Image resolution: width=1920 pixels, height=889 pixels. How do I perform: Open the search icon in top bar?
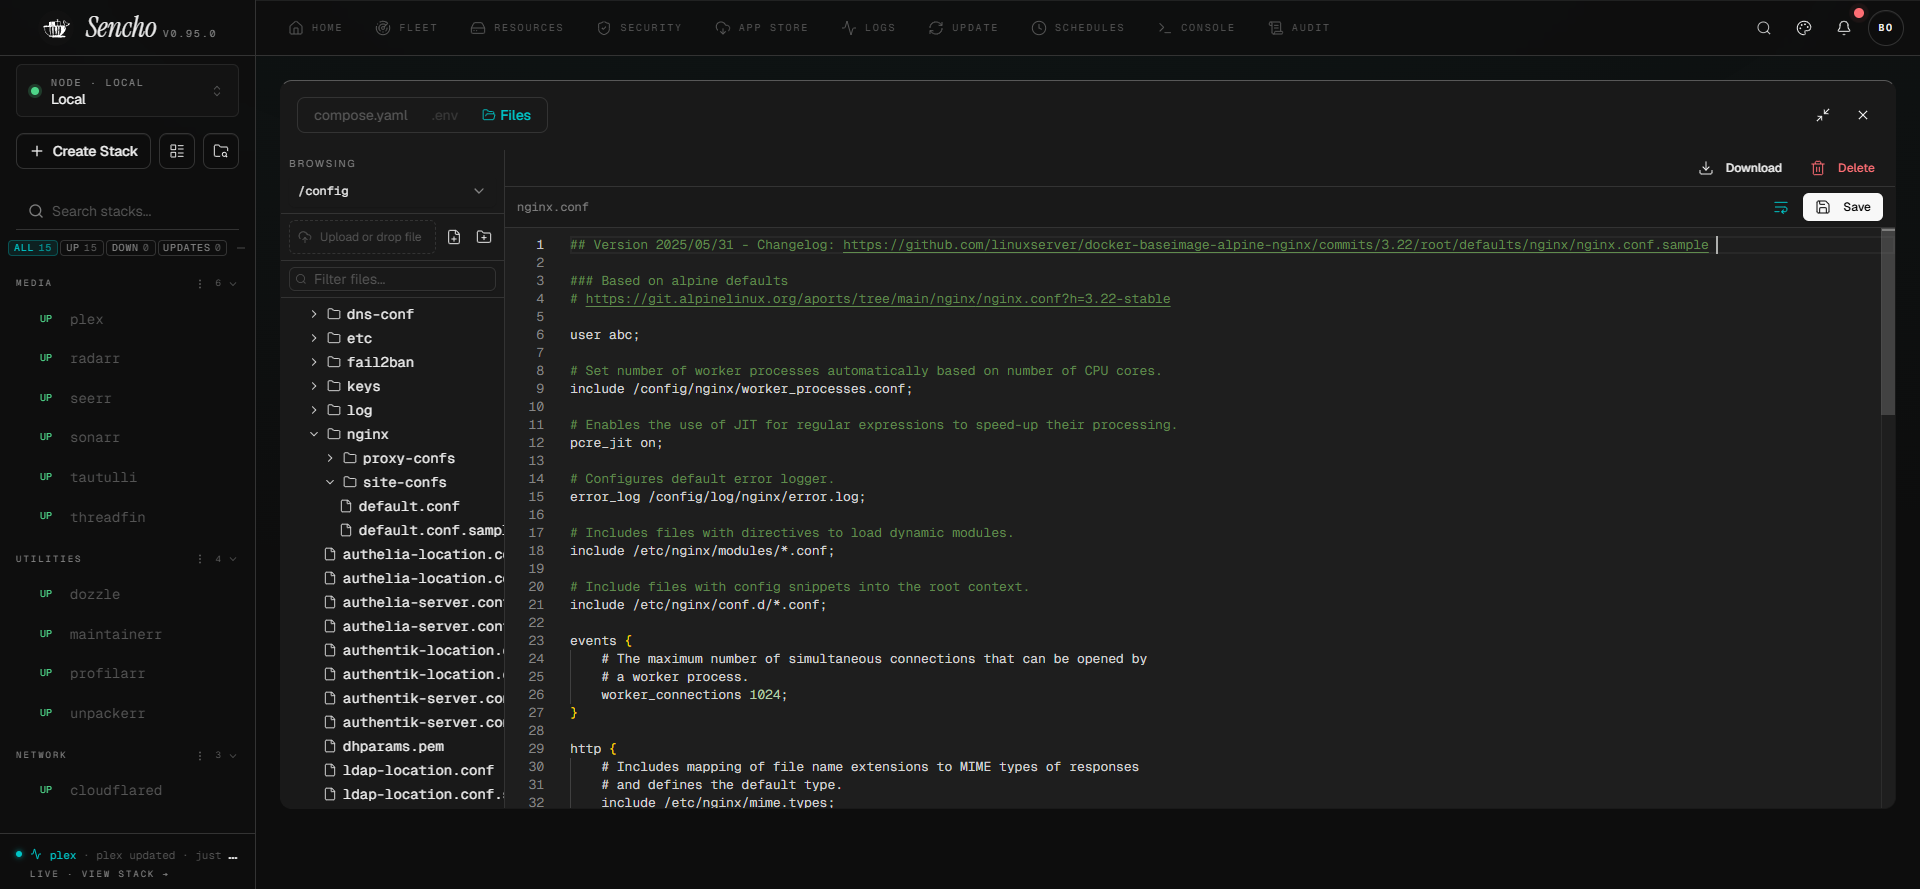1764,28
